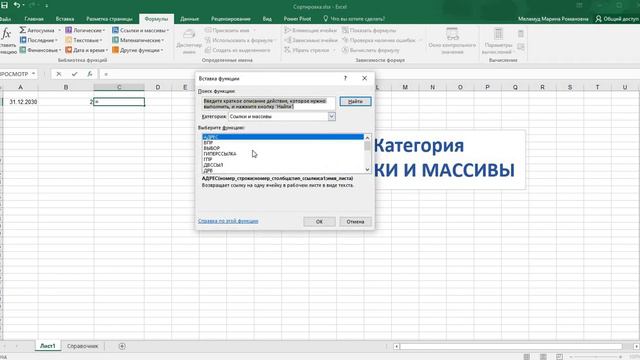This screenshot has width=640, height=360.
Task: Click the calculate-sheet icon below the calculator
Action: click(520, 47)
